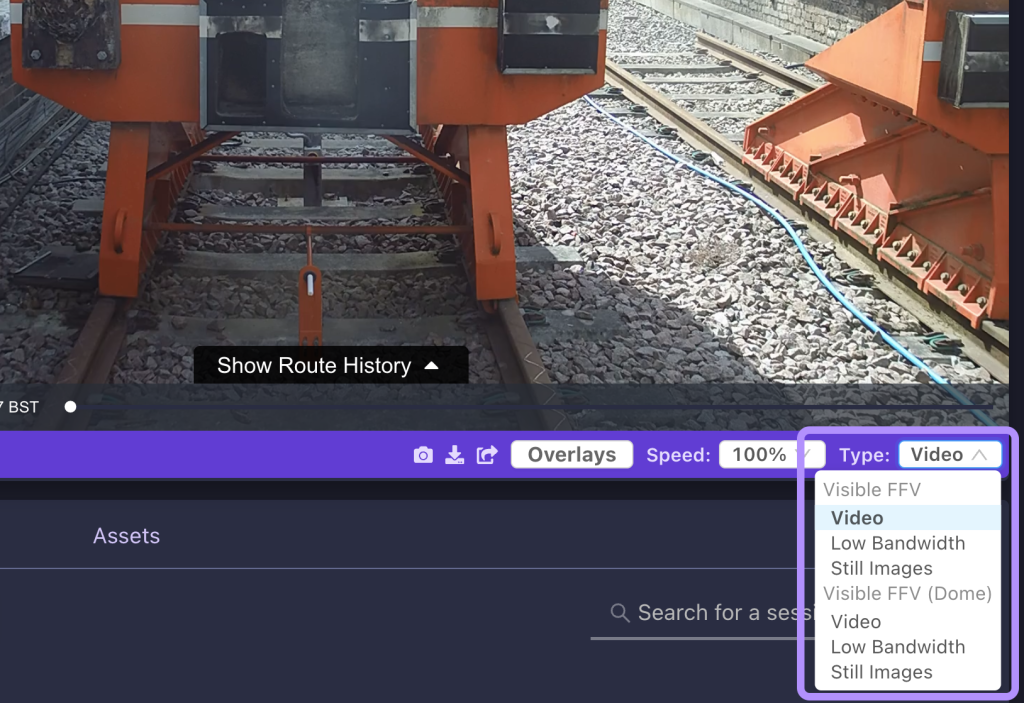Click the search magnifier icon
Viewport: 1024px width, 703px height.
tap(620, 613)
